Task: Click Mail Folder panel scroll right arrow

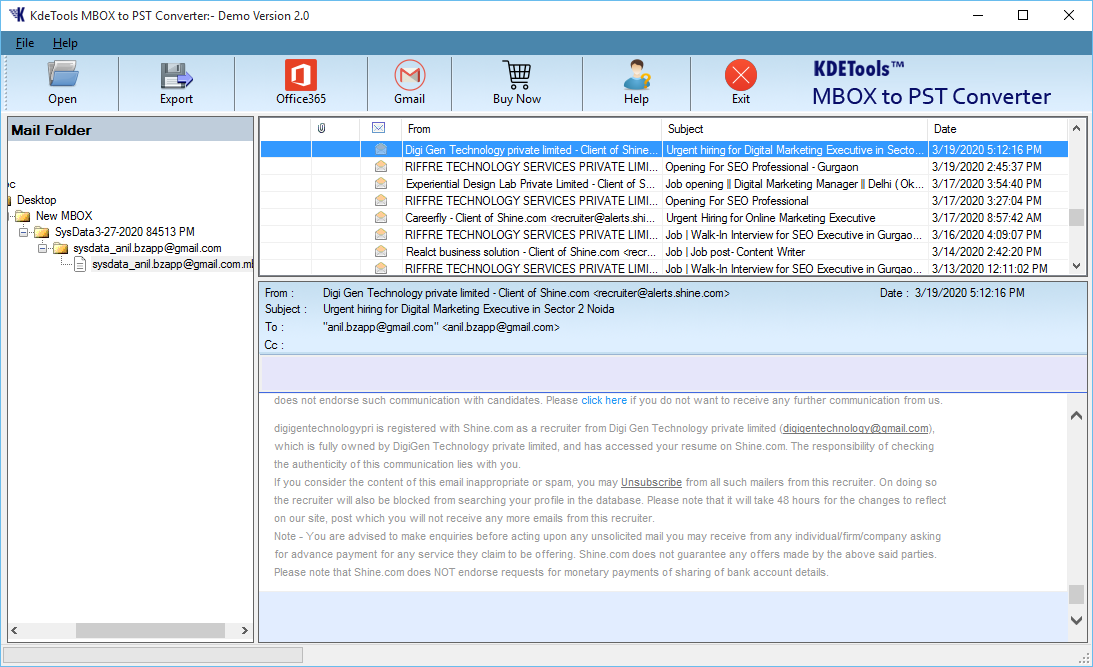Action: pos(245,630)
